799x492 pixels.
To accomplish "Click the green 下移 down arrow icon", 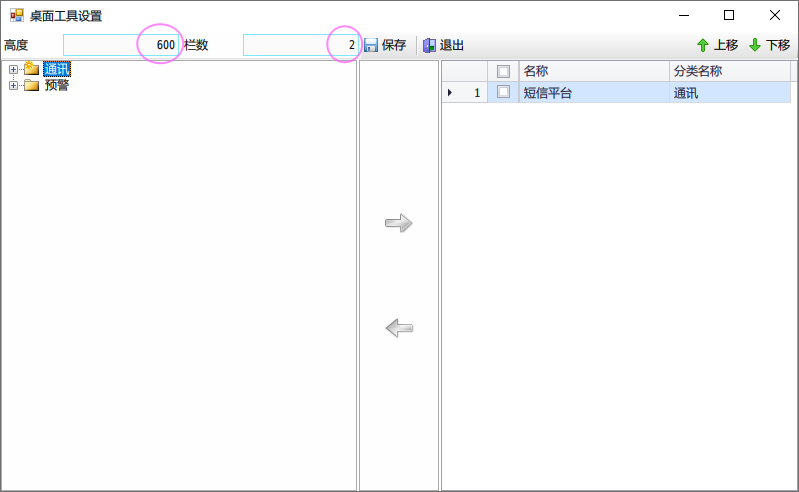I will pos(755,45).
